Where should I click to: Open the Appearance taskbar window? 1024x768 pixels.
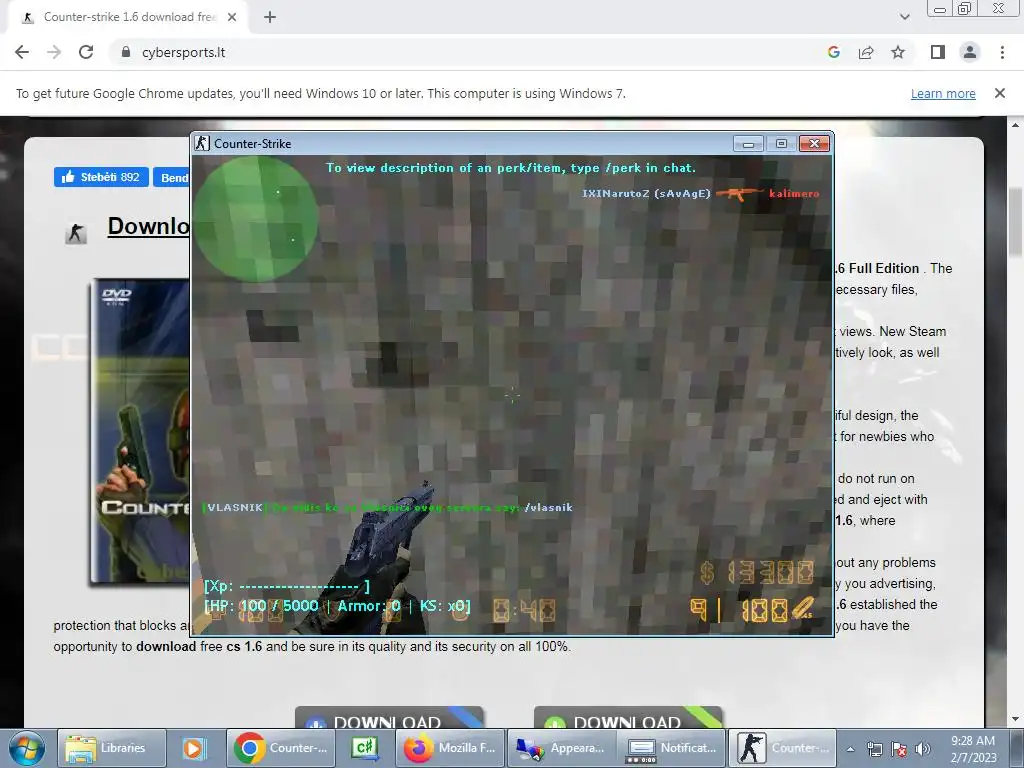560,748
